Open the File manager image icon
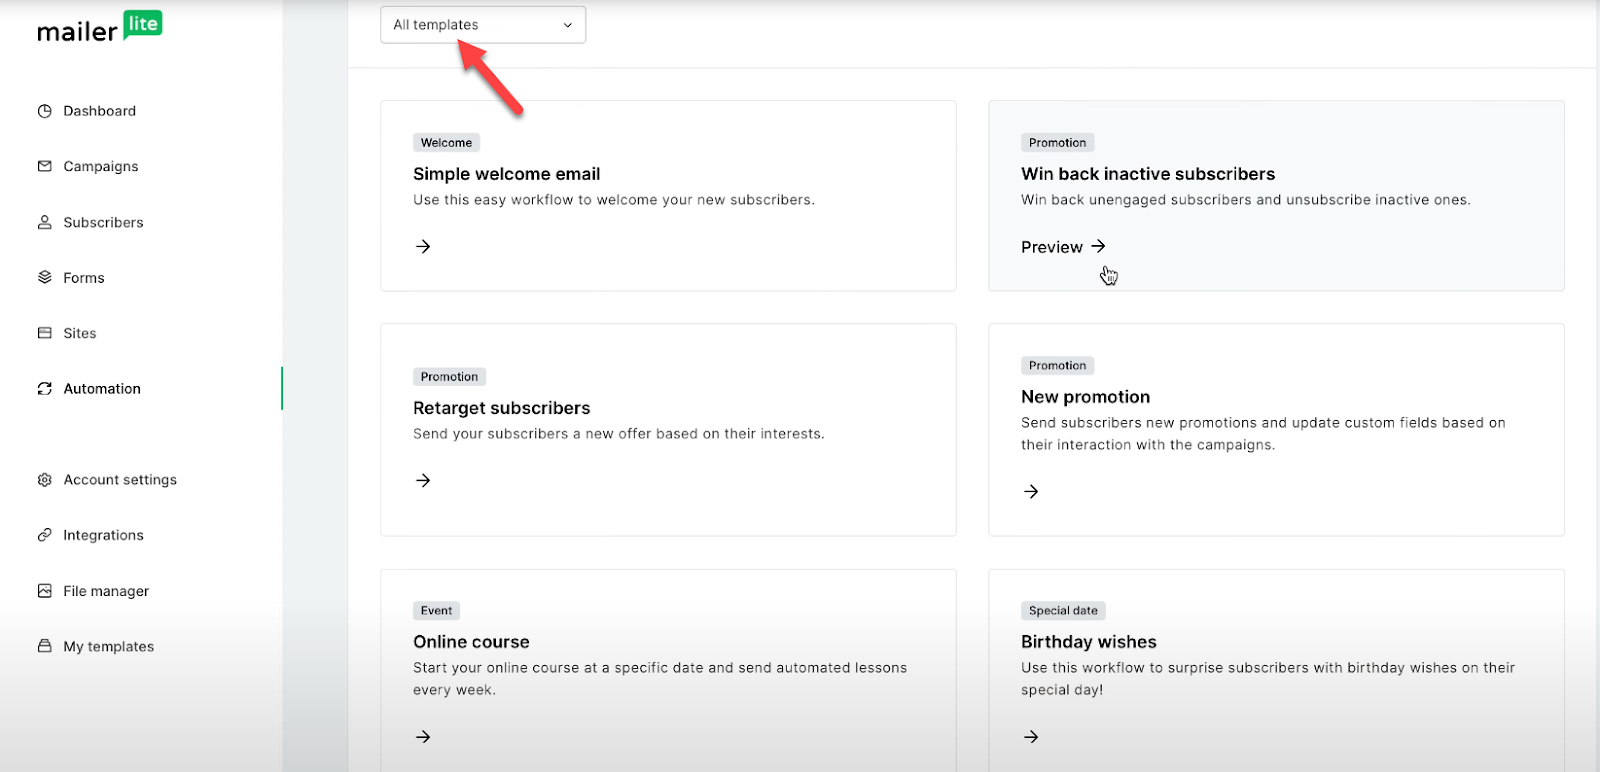The width and height of the screenshot is (1600, 772). pyautogui.click(x=44, y=591)
